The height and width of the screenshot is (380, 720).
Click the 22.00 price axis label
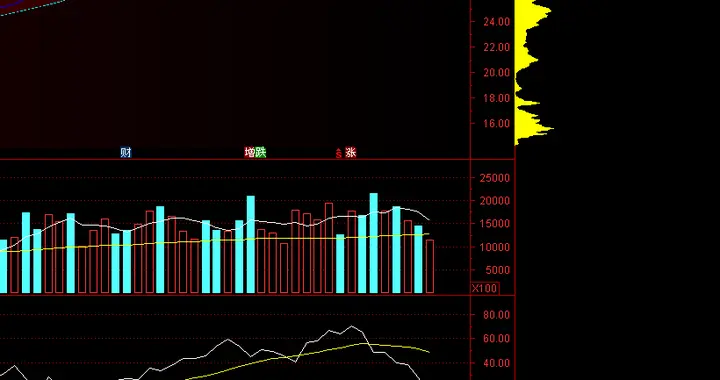click(496, 47)
